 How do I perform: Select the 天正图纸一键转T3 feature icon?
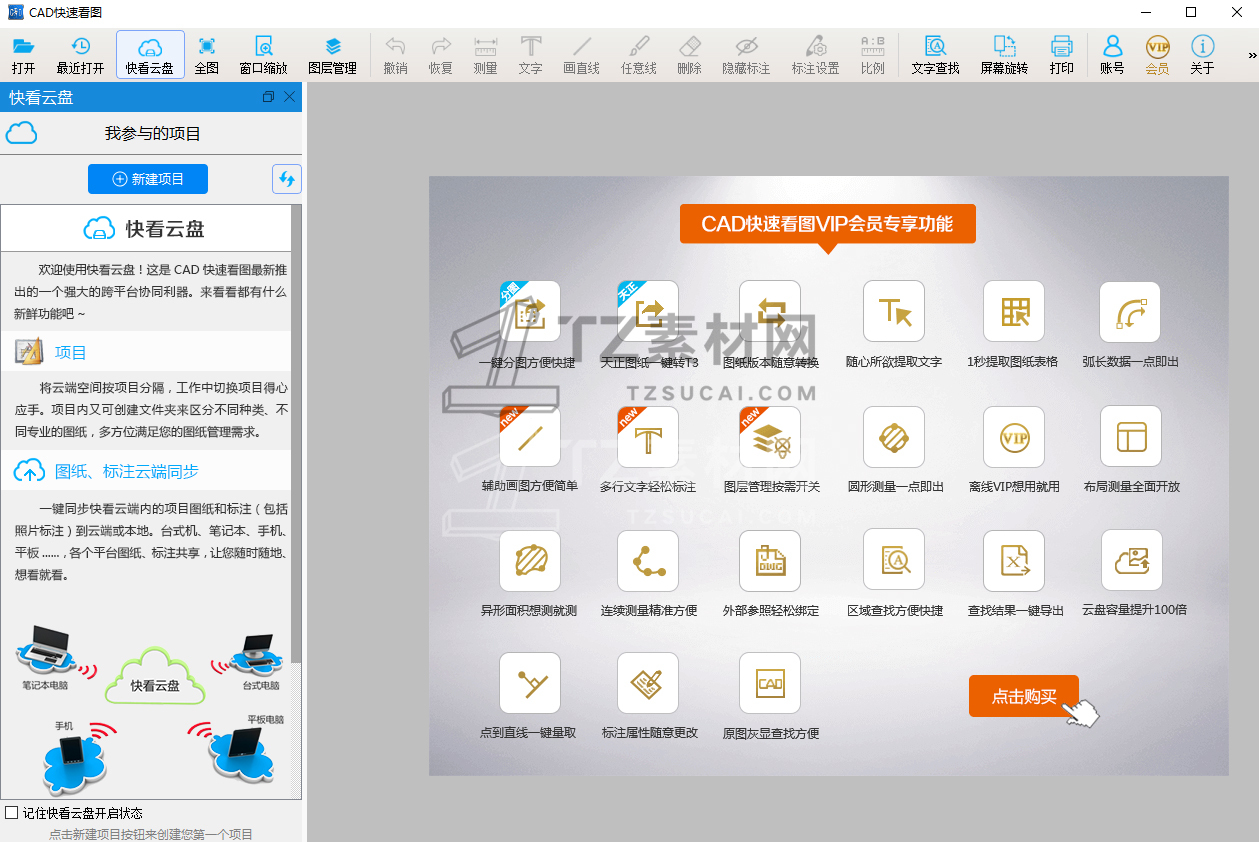click(648, 311)
